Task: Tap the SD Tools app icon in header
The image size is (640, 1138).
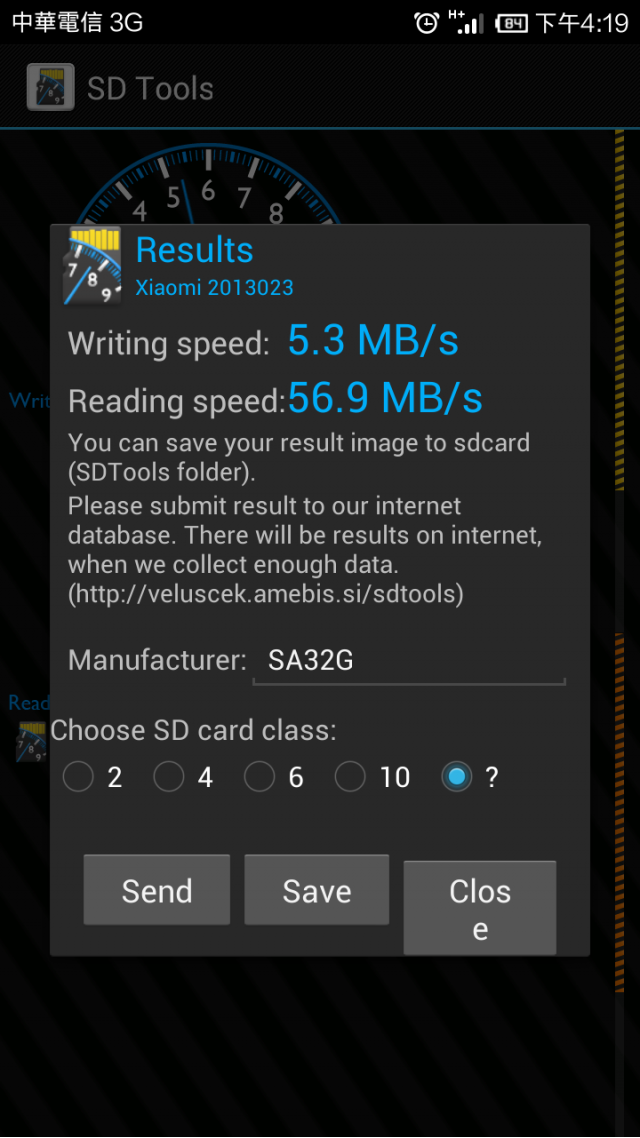Action: coord(51,88)
